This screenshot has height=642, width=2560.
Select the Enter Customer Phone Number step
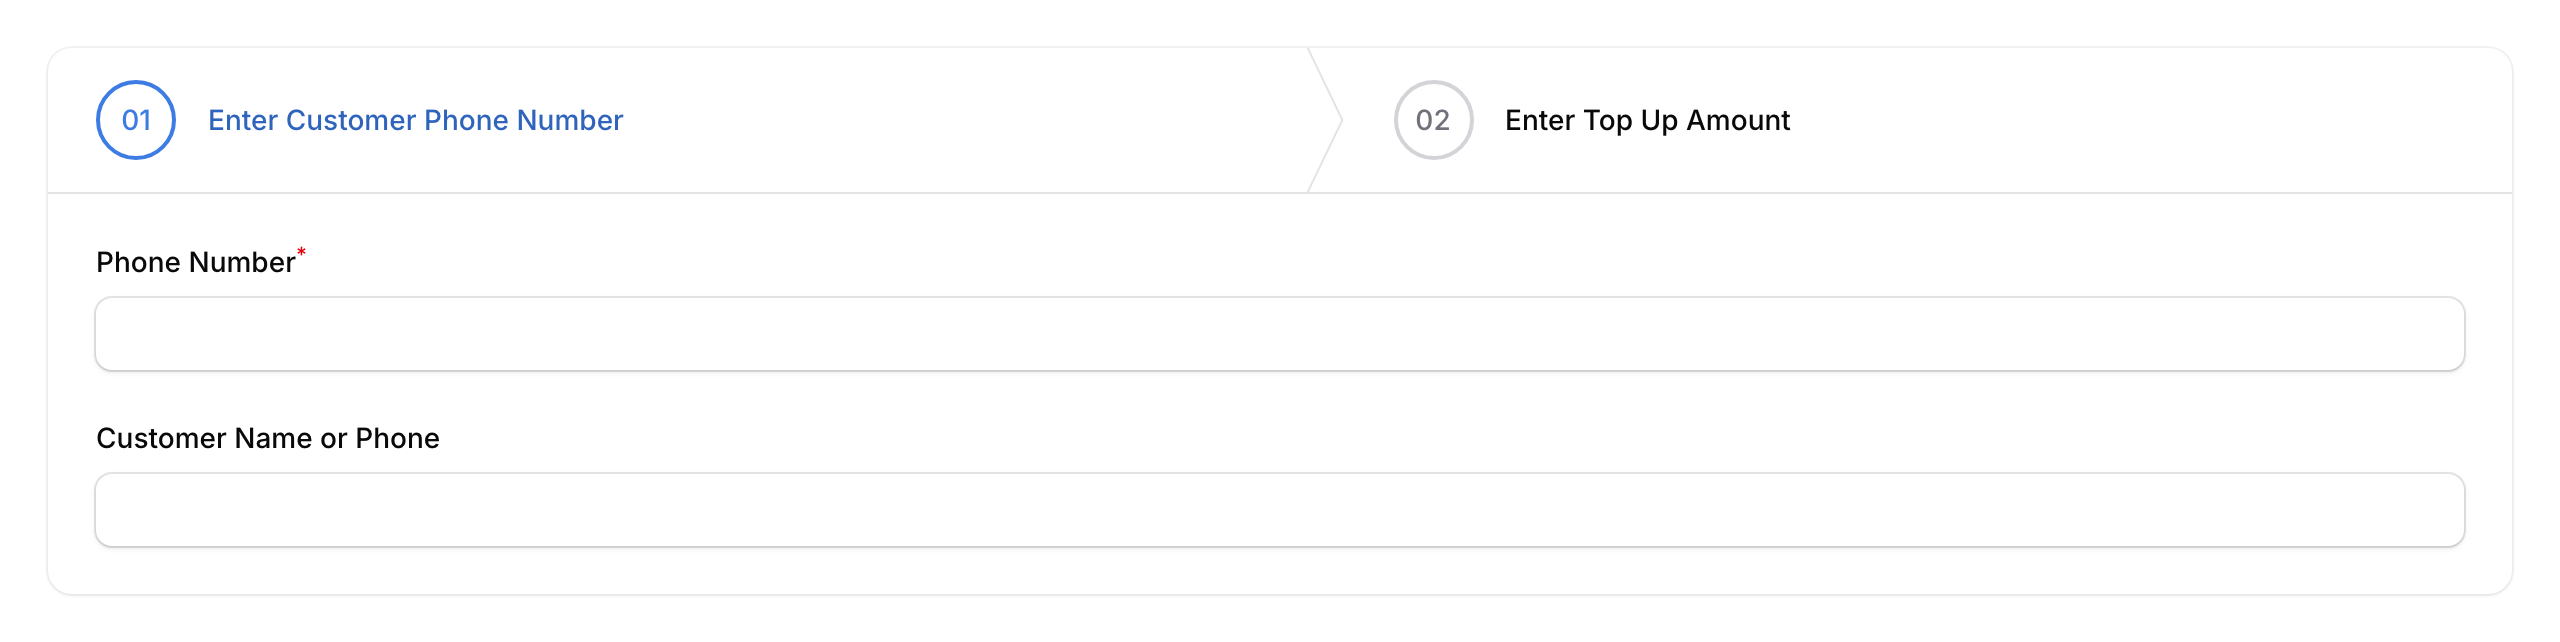click(415, 120)
